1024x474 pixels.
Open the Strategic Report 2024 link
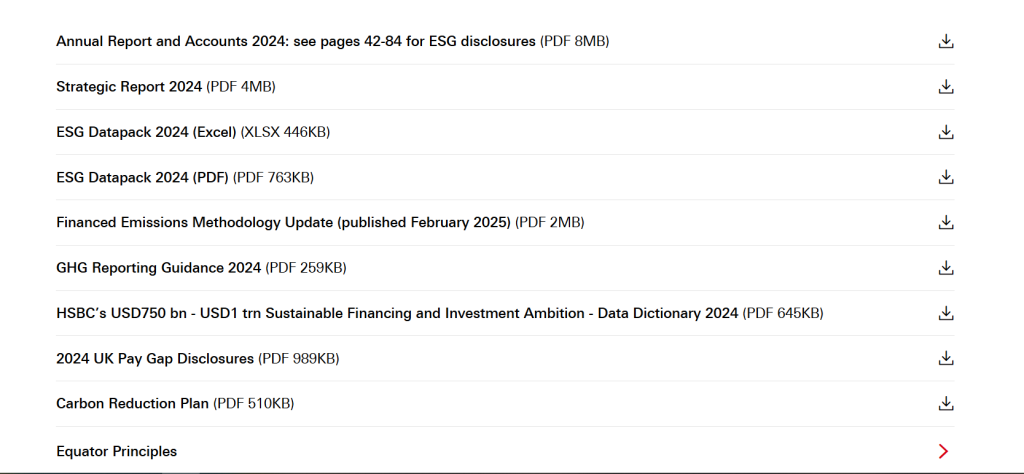pos(130,87)
